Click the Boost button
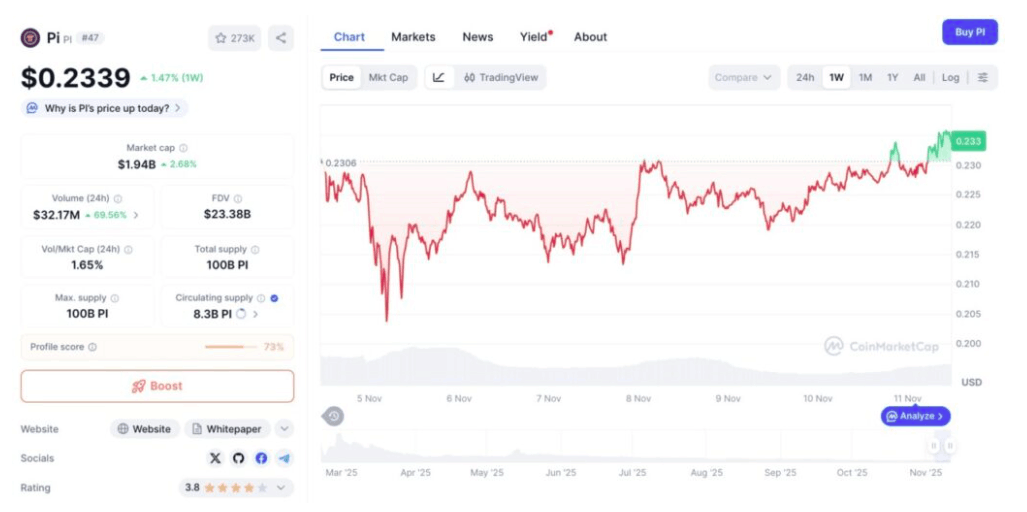This screenshot has width=1027, height=512. point(157,386)
